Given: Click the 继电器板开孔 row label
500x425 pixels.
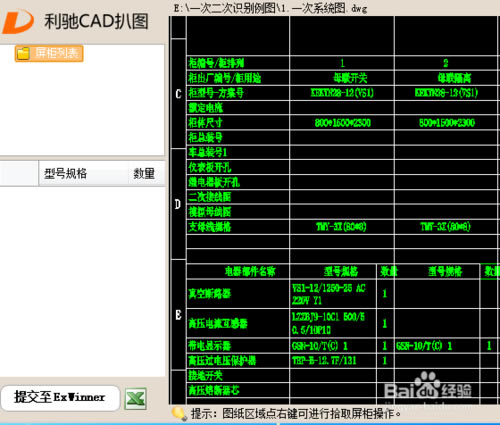Looking at the screenshot, I should [x=214, y=182].
